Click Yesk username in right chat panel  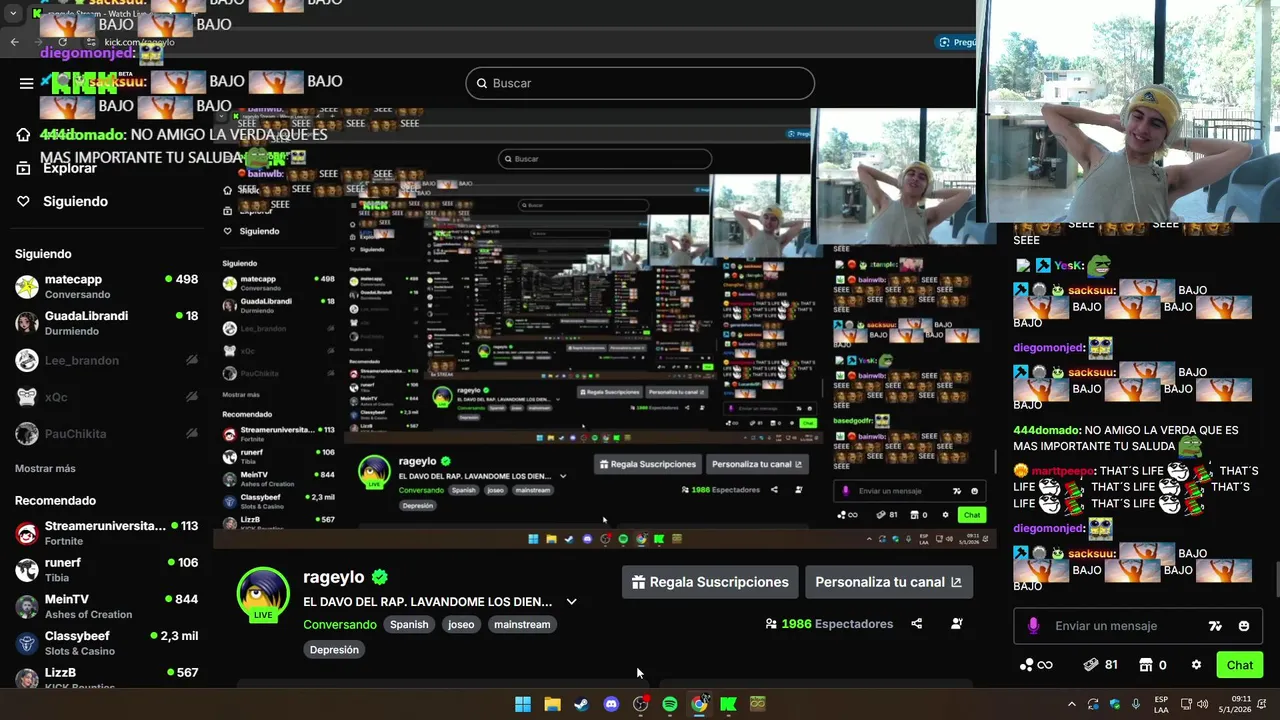[x=1067, y=266]
